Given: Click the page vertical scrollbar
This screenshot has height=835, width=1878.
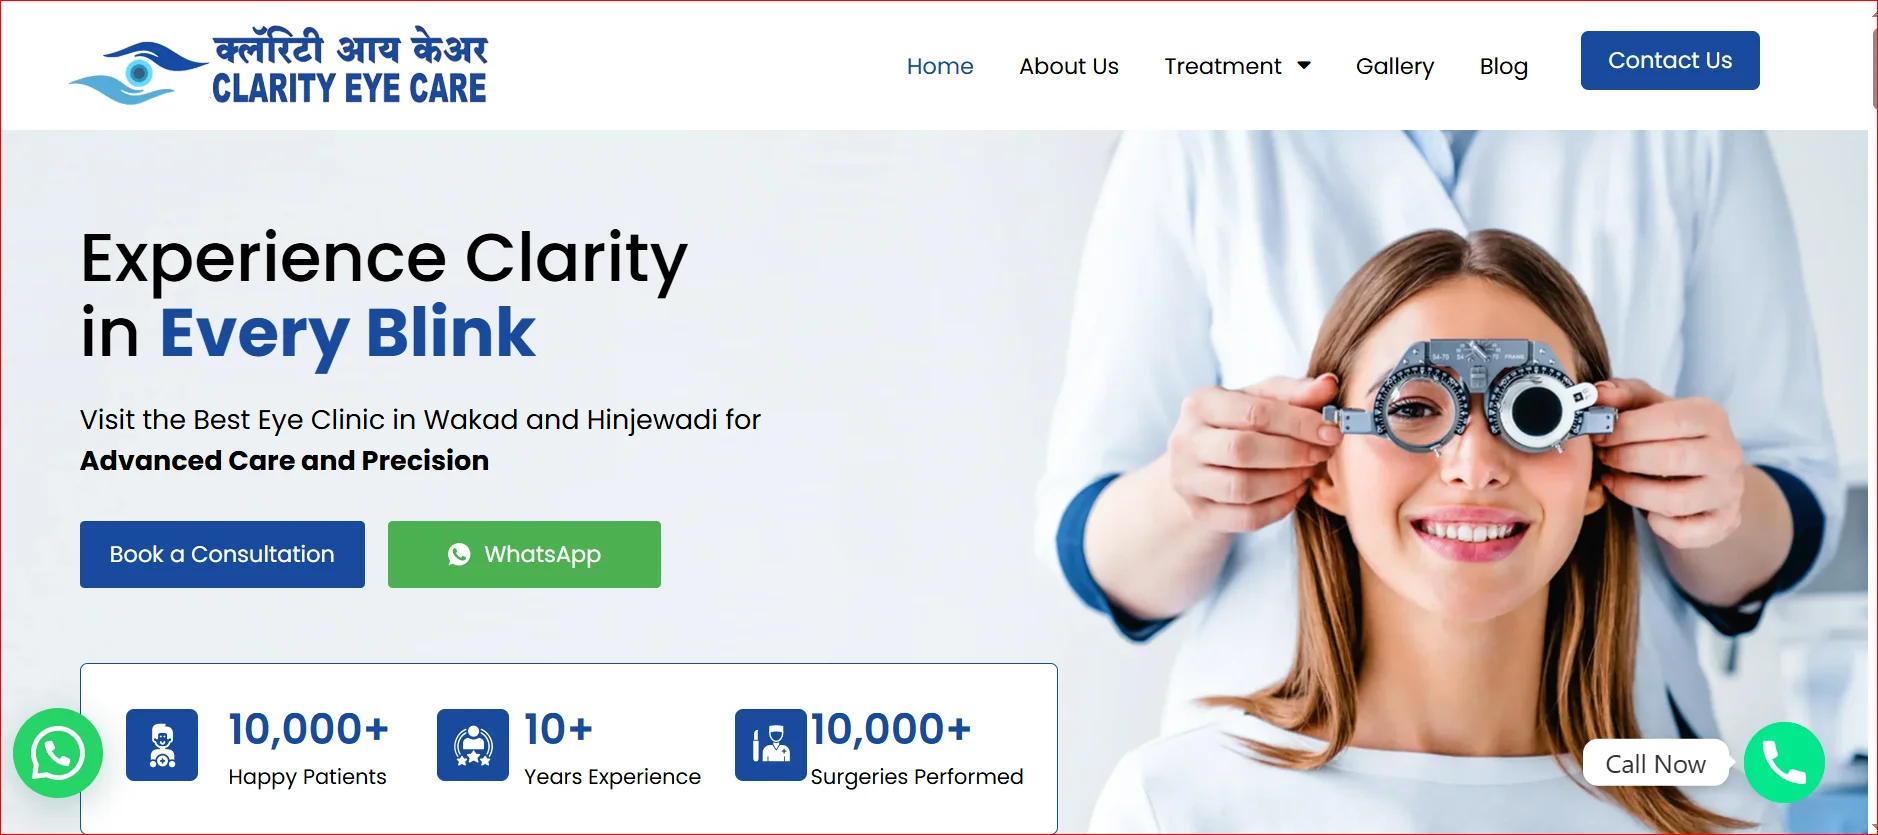Looking at the screenshot, I should pos(1873,417).
